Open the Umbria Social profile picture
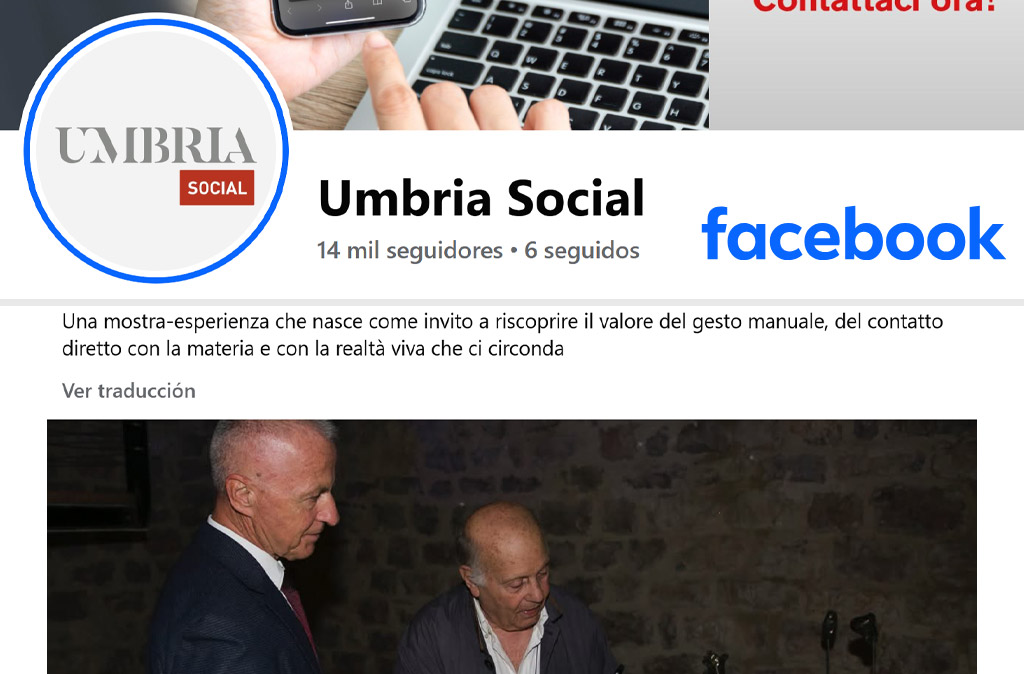1024x674 pixels. (x=156, y=151)
